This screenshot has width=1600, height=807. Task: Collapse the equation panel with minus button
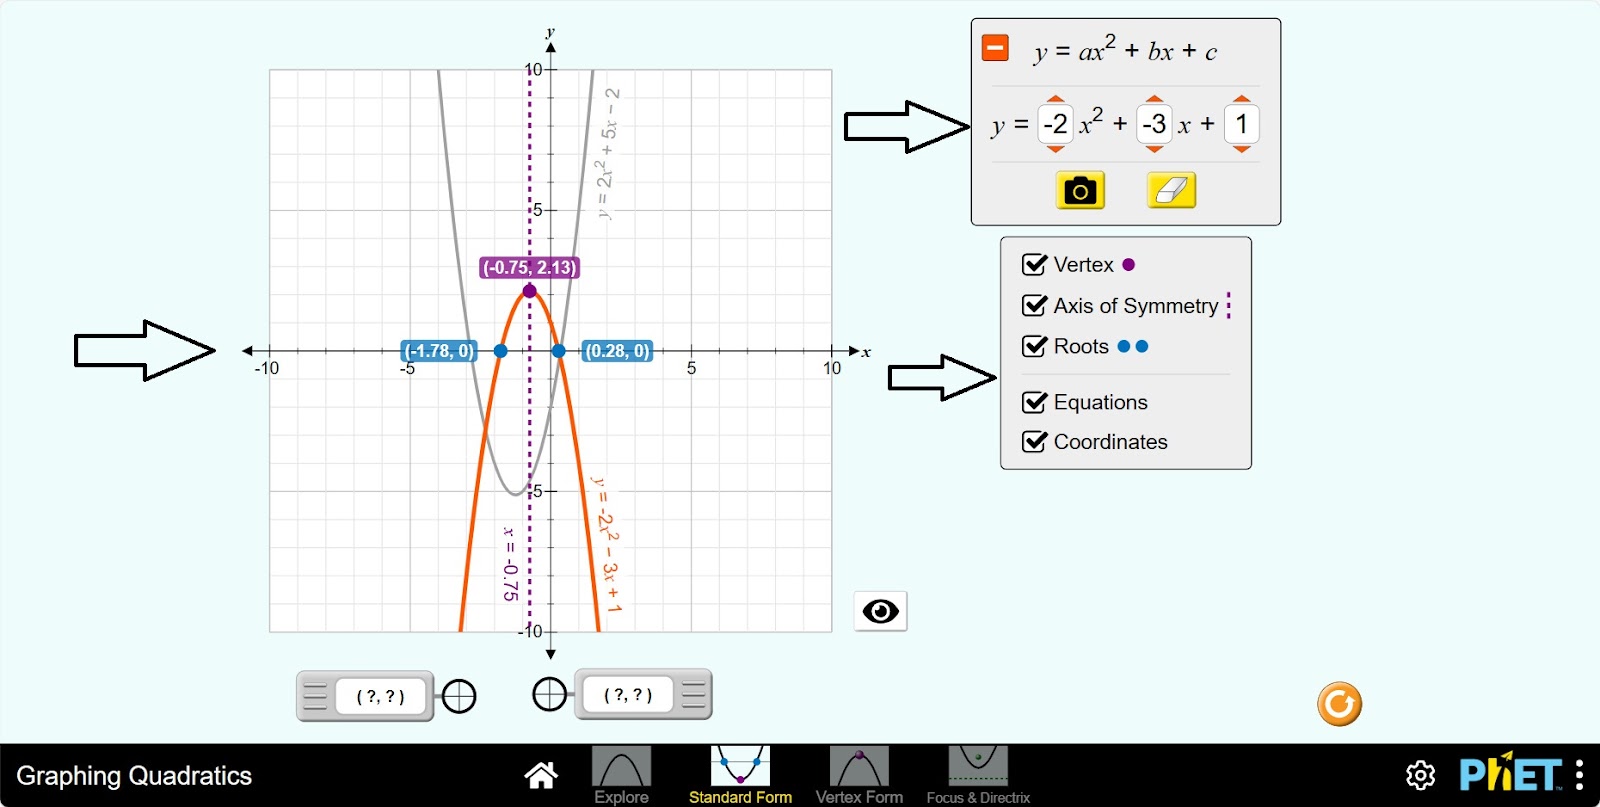click(995, 48)
